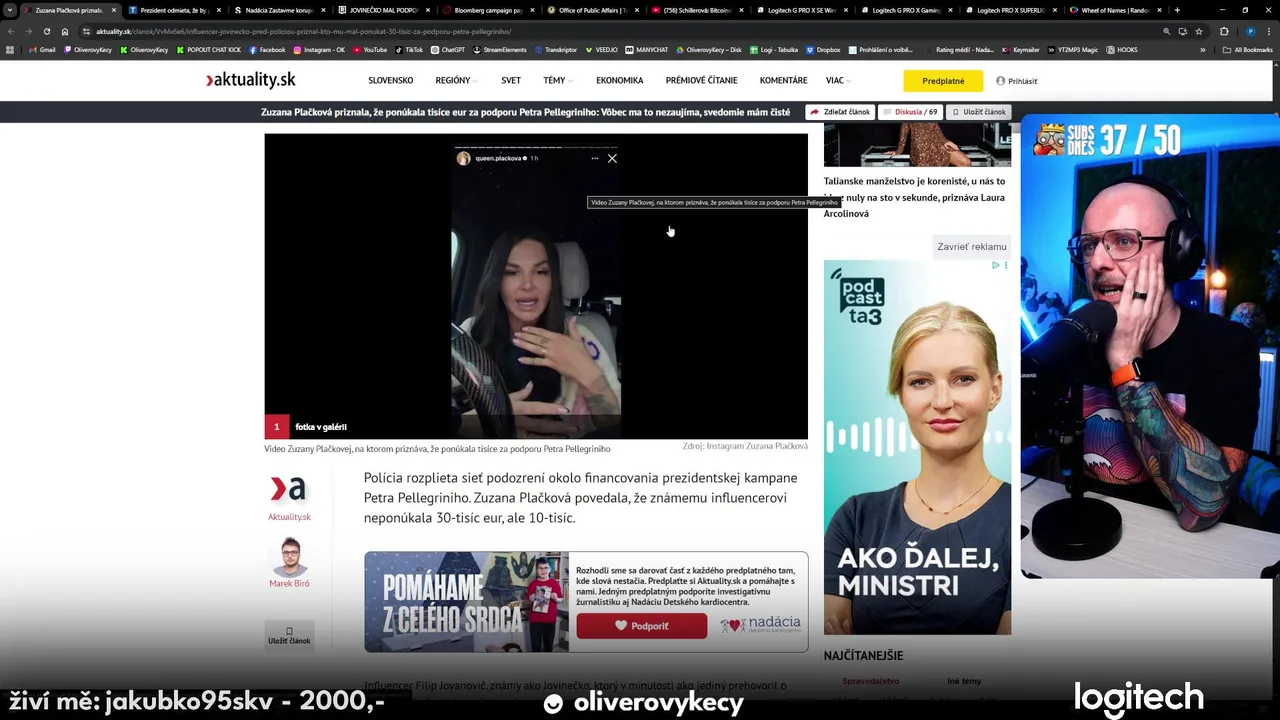Open the ChatGPT bookmark
Image resolution: width=1280 pixels, height=720 pixels.
click(x=448, y=50)
